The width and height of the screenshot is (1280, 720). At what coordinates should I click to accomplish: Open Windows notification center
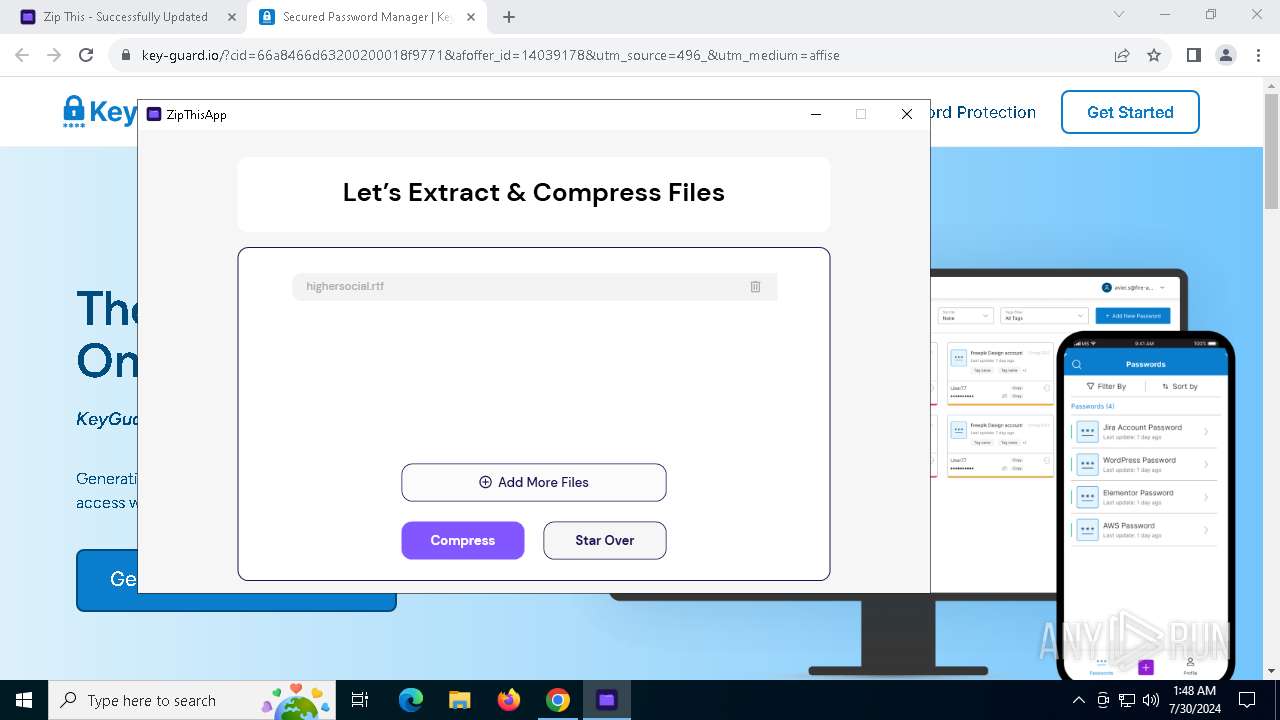[1247, 700]
